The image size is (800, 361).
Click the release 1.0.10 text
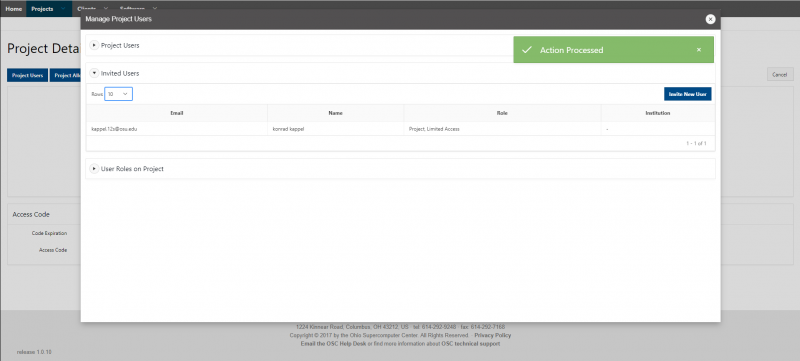point(34,352)
